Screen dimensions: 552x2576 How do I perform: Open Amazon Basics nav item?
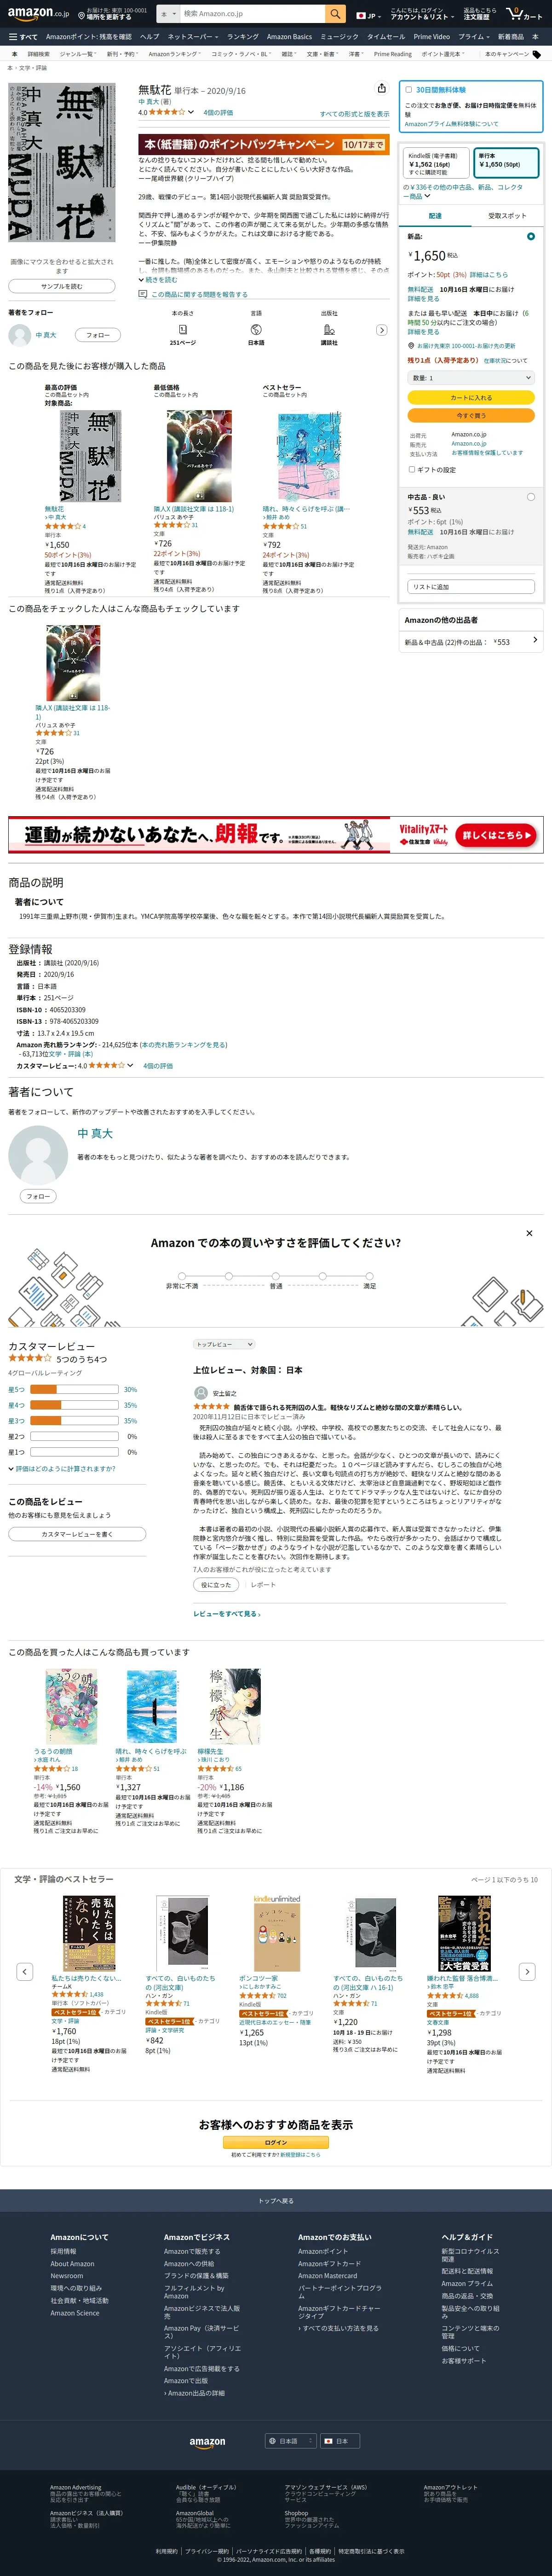pos(289,36)
